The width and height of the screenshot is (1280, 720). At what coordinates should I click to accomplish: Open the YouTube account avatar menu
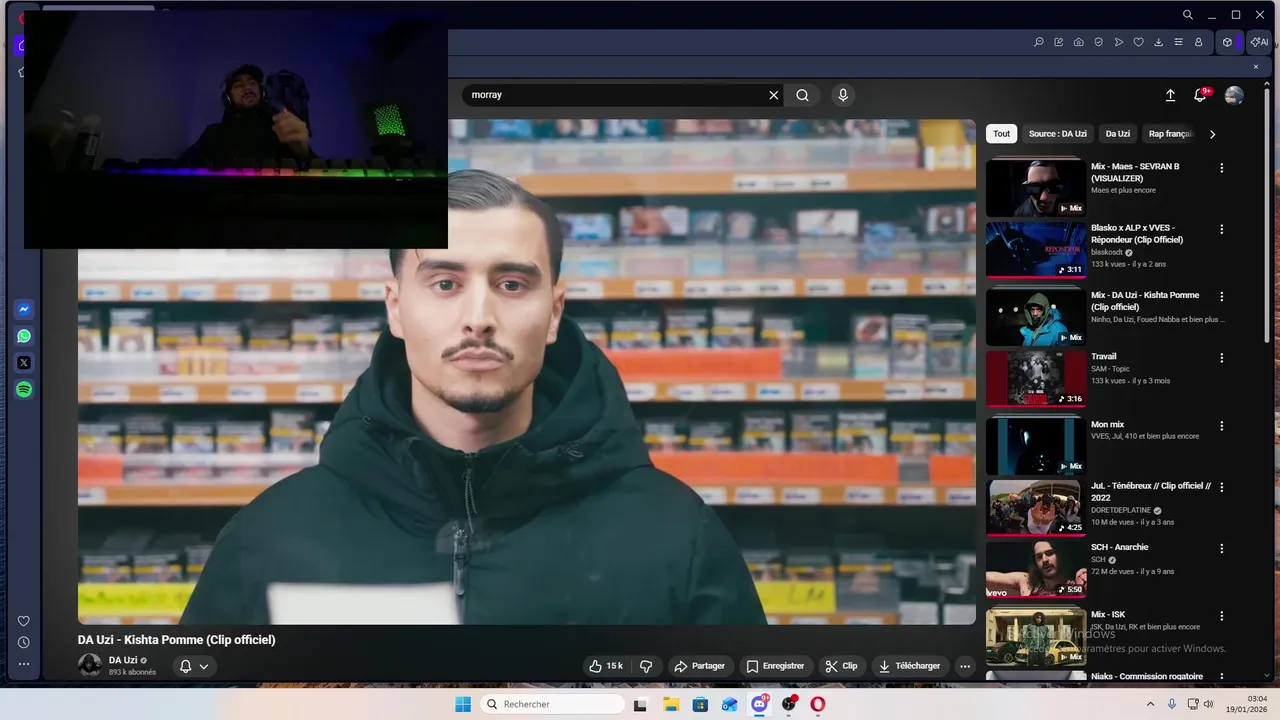(1234, 95)
